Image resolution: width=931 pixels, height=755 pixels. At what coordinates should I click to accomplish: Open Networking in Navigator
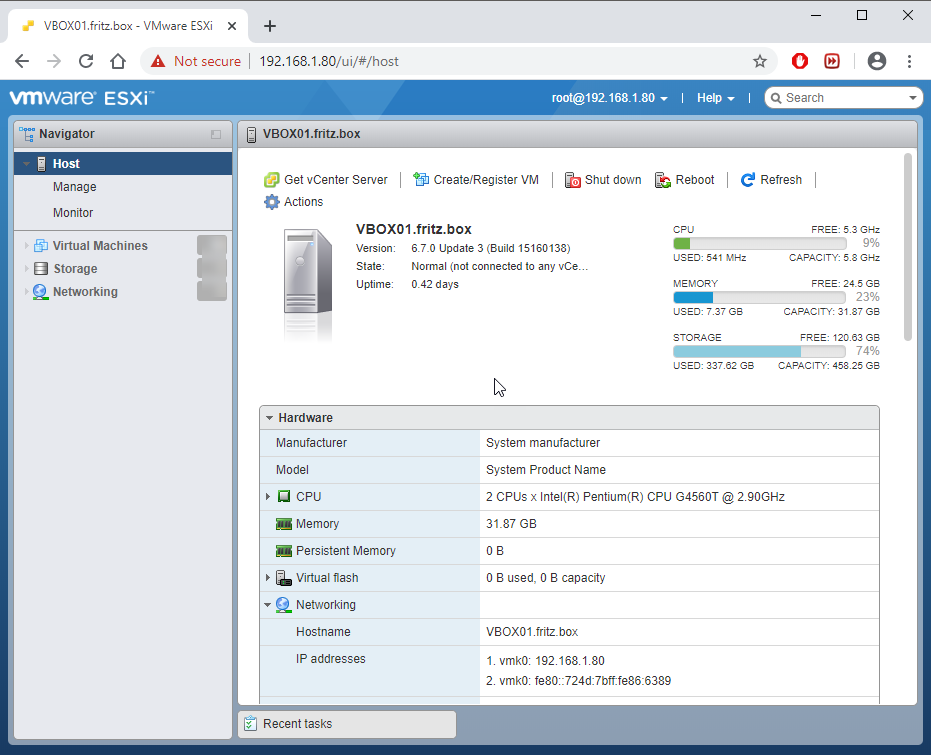(x=85, y=291)
